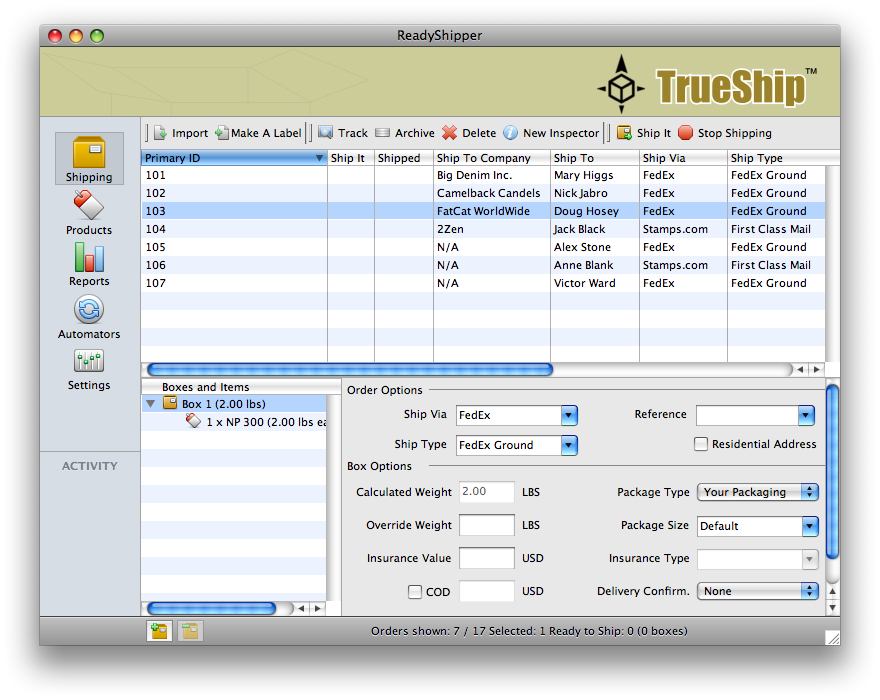Image resolution: width=880 pixels, height=700 pixels.
Task: Click the COD amount input field
Action: point(487,591)
